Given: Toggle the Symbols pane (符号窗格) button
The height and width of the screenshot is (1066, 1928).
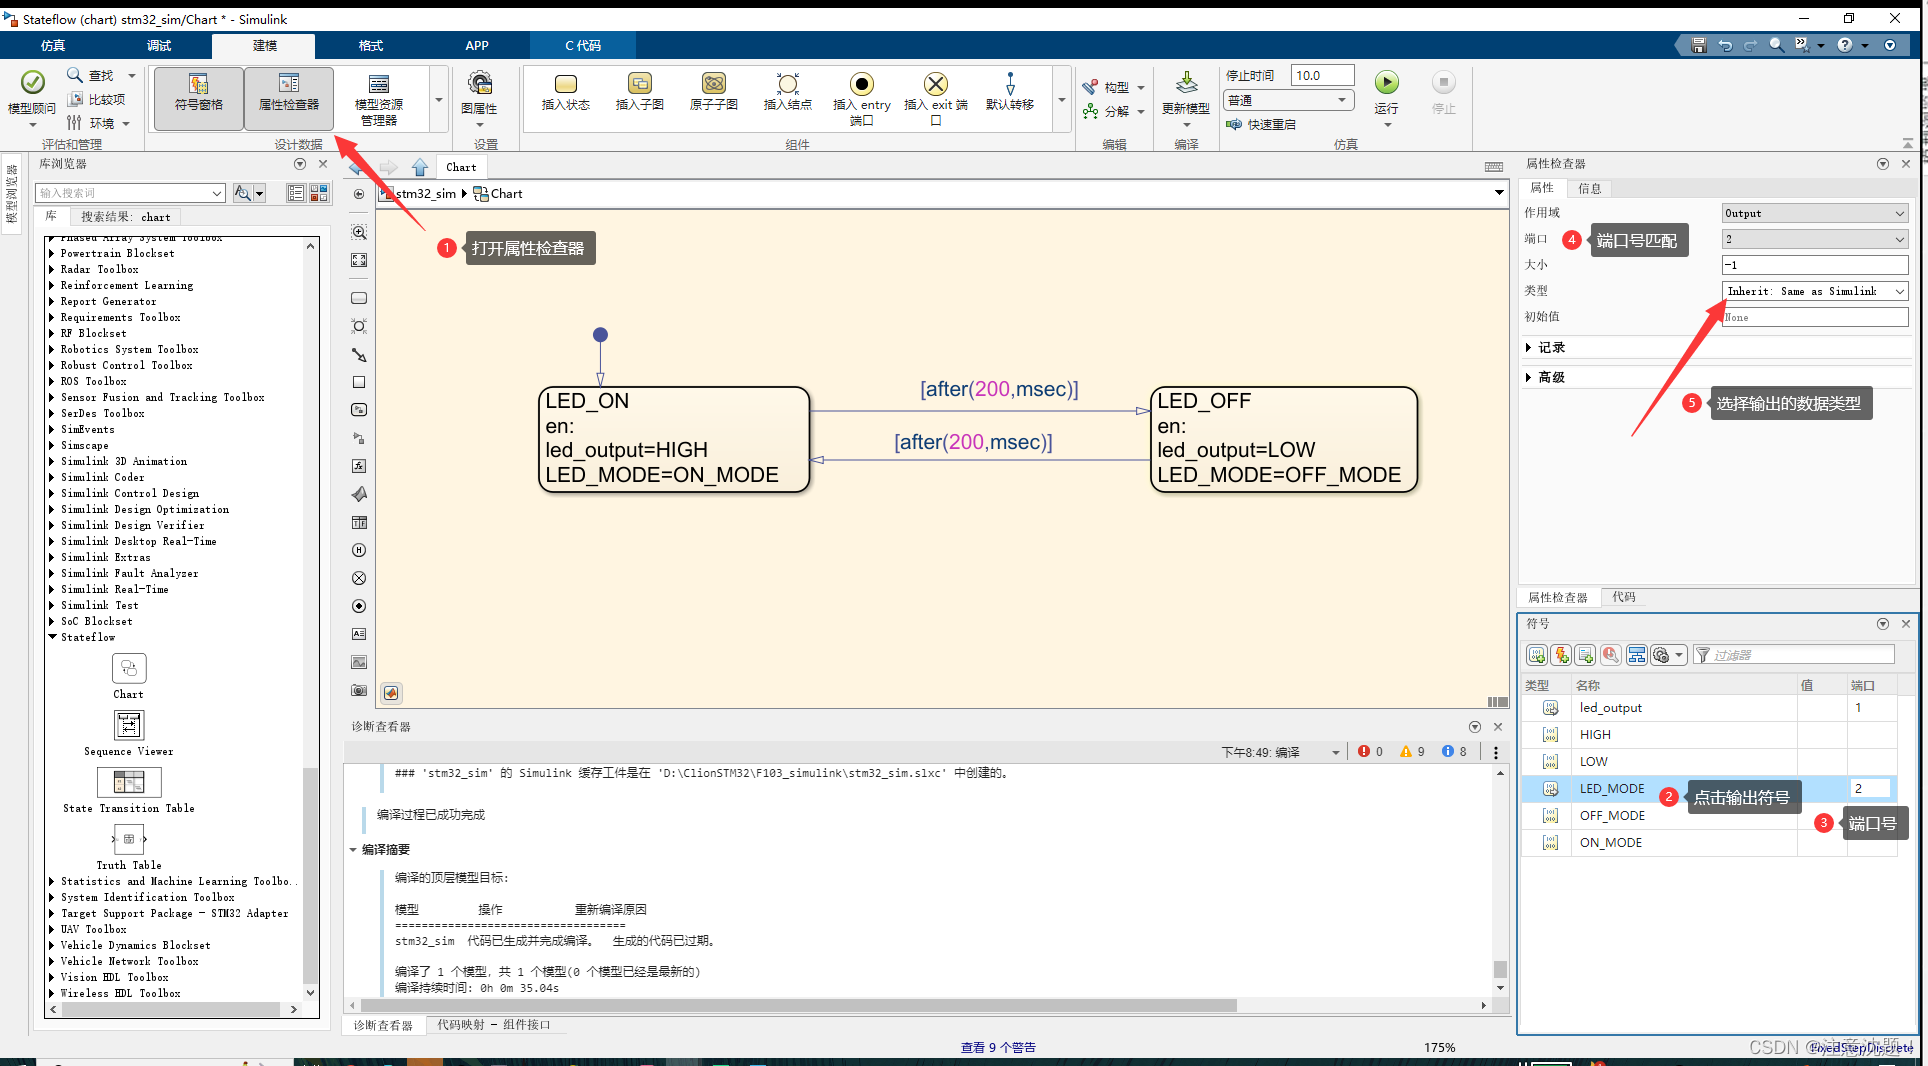Looking at the screenshot, I should point(198,97).
